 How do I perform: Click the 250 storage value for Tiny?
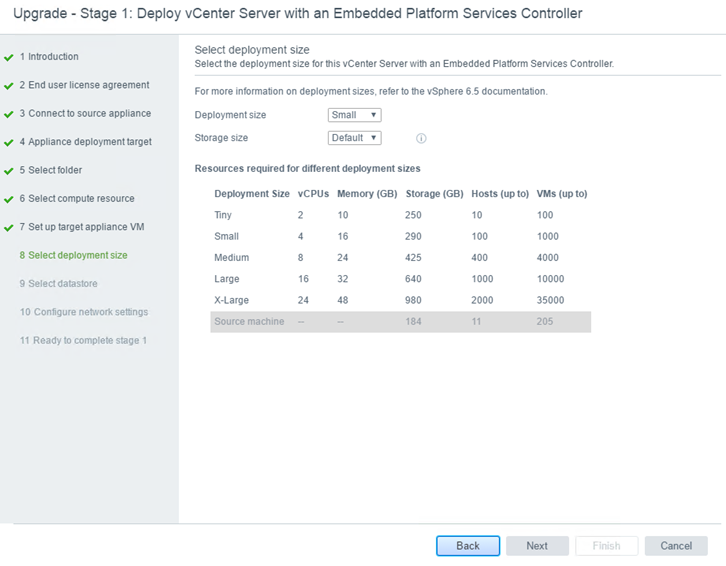[413, 215]
